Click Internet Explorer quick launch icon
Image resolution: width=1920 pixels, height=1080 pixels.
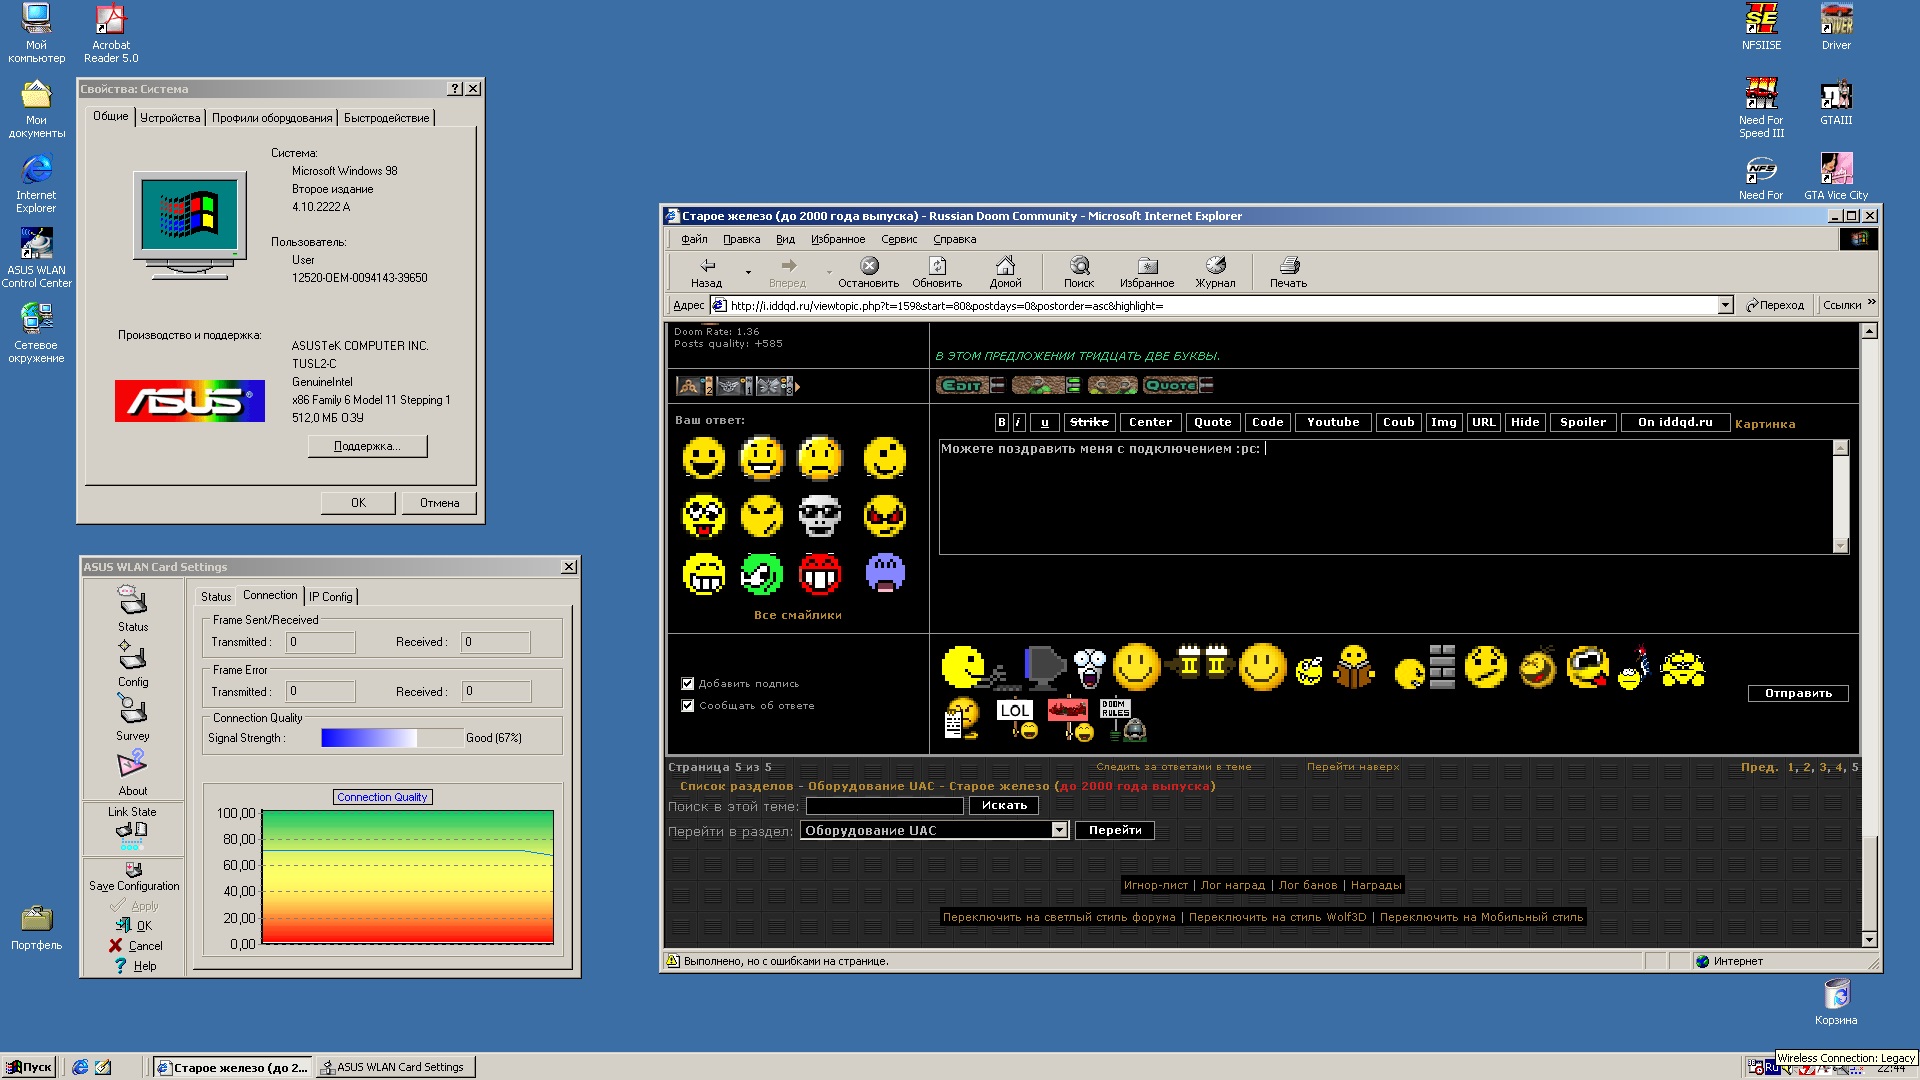coord(80,1067)
